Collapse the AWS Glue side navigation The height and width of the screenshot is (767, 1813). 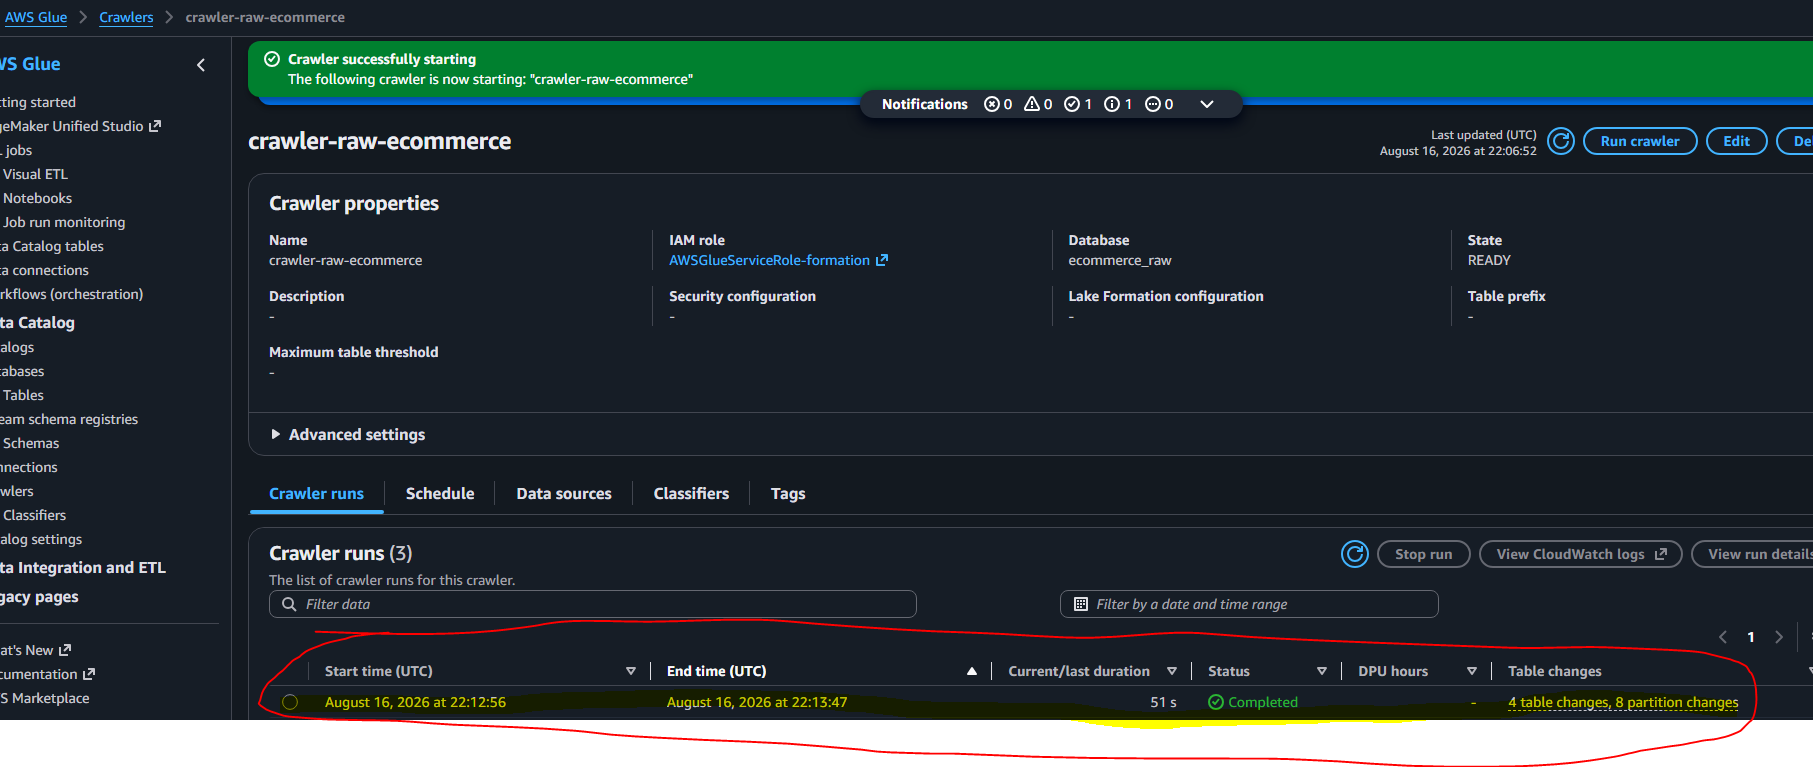point(201,65)
